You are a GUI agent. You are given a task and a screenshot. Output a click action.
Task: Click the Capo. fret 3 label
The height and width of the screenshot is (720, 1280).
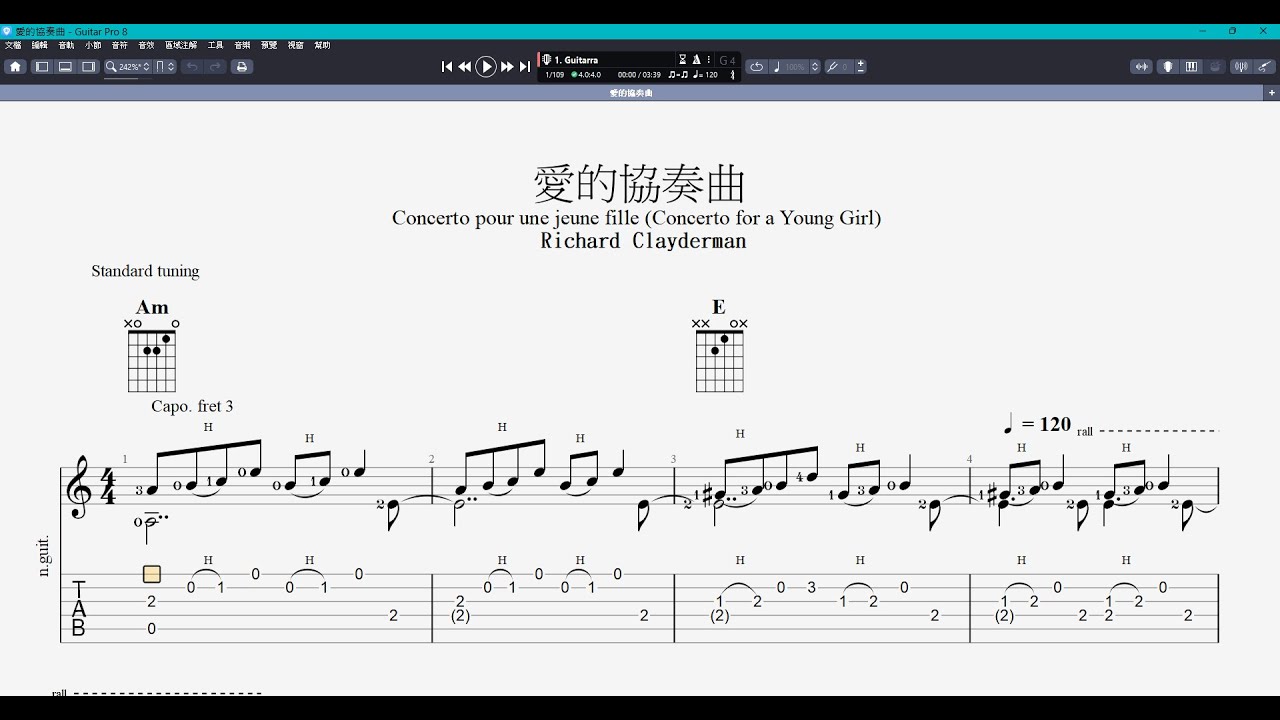(x=192, y=406)
